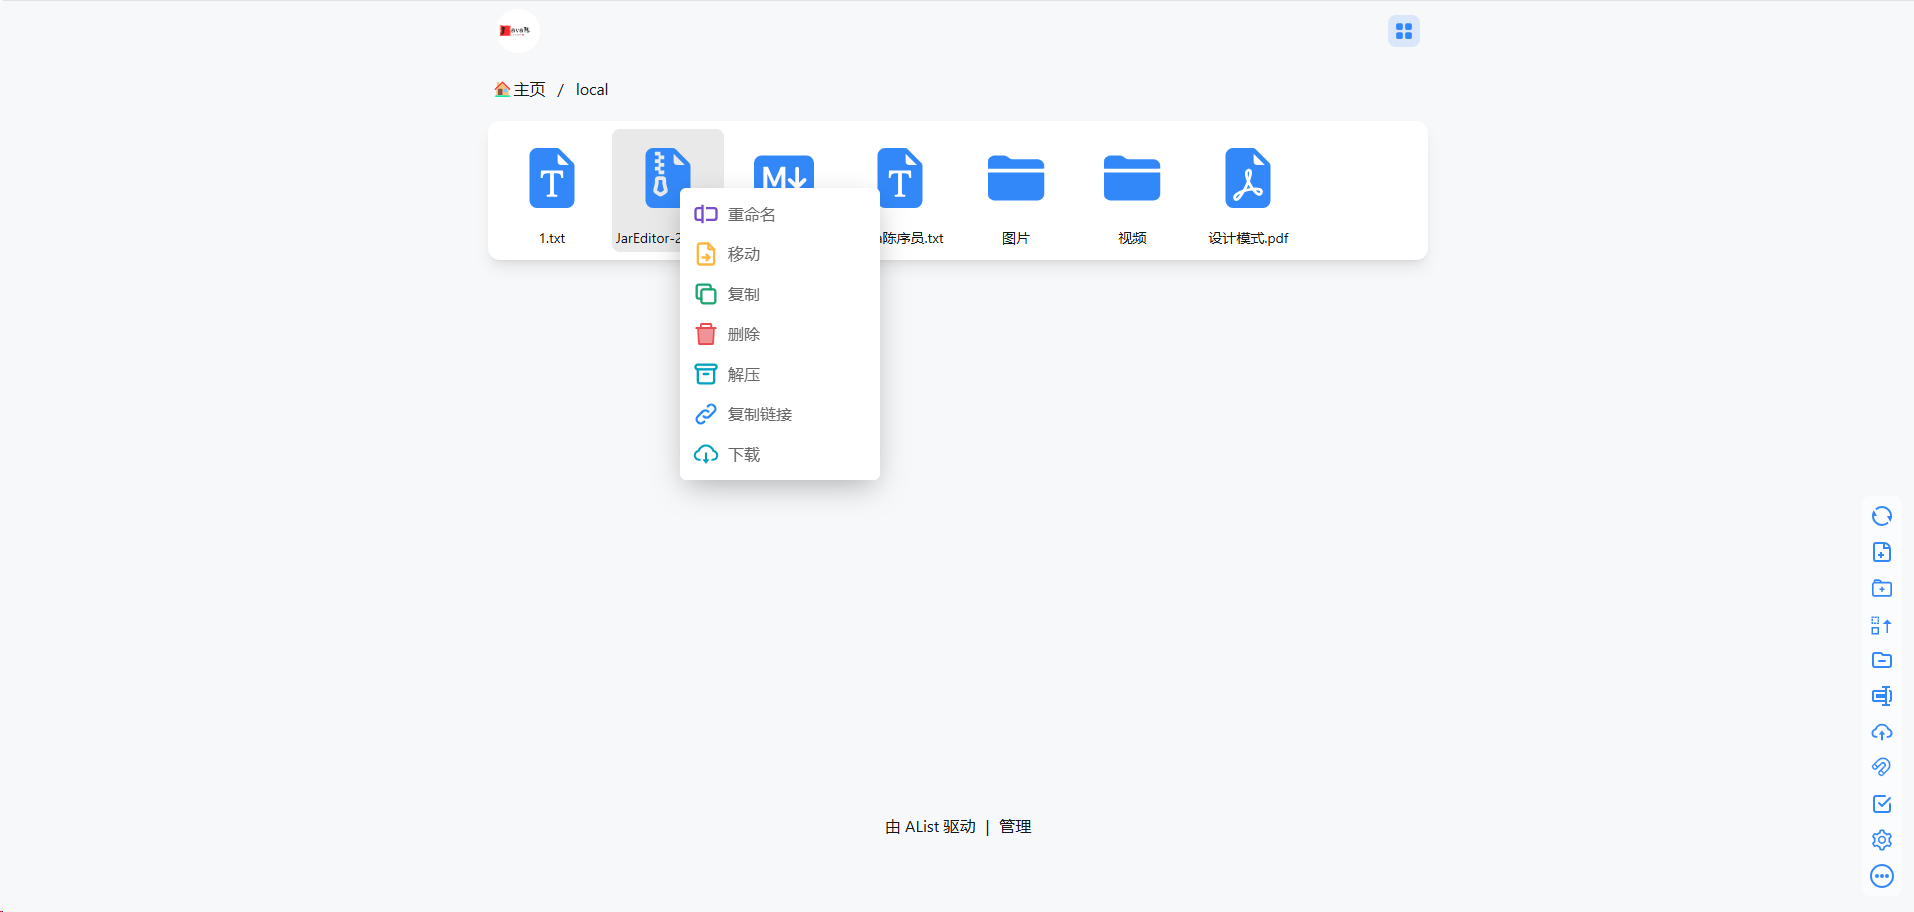
Task: Choose 移动 in the context menu
Action: coord(780,254)
